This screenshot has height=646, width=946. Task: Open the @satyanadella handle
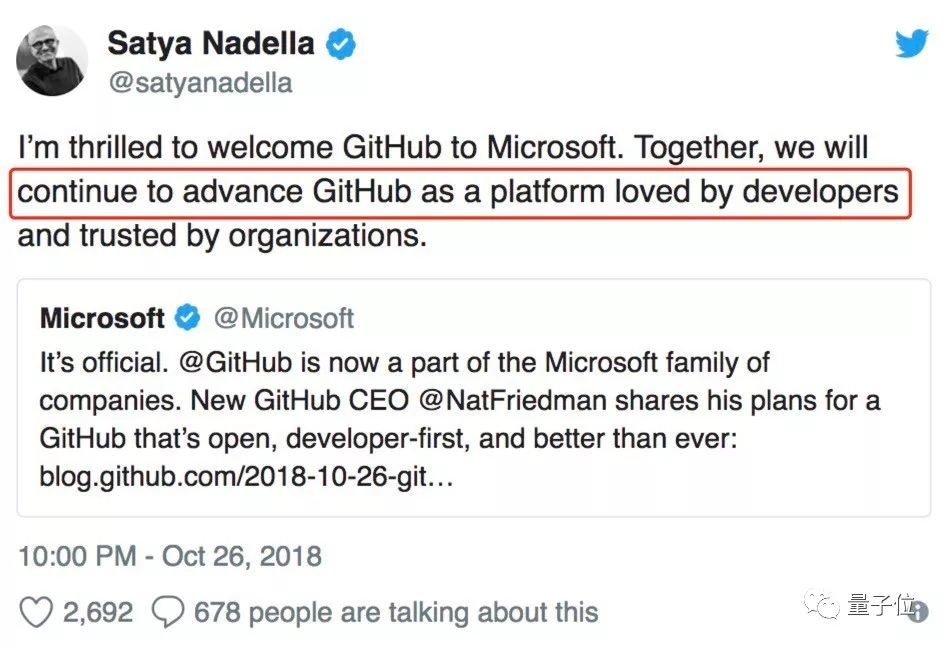click(x=200, y=83)
